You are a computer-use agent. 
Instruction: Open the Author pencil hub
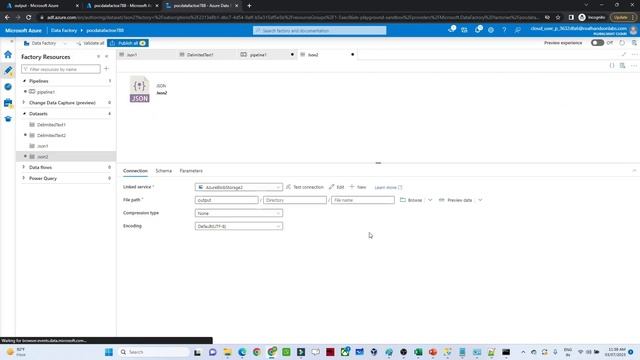tap(8, 70)
